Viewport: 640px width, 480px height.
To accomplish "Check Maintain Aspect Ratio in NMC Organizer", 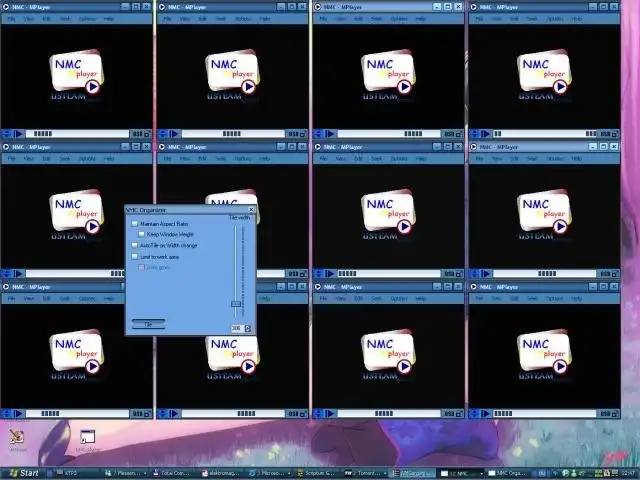I will pos(135,224).
